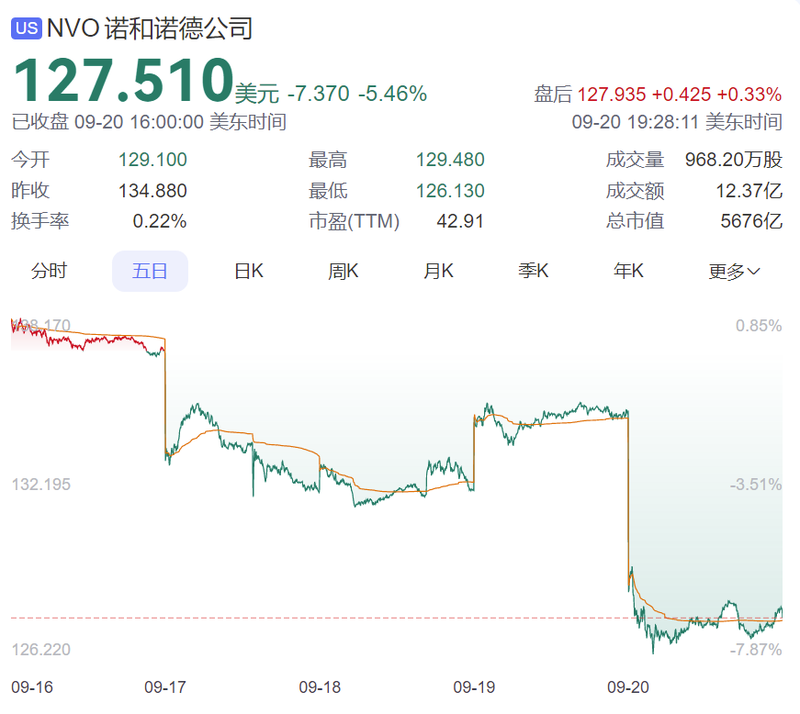Click the NVO 诺和诺德公司 stock title
The height and width of the screenshot is (714, 800).
point(150,29)
